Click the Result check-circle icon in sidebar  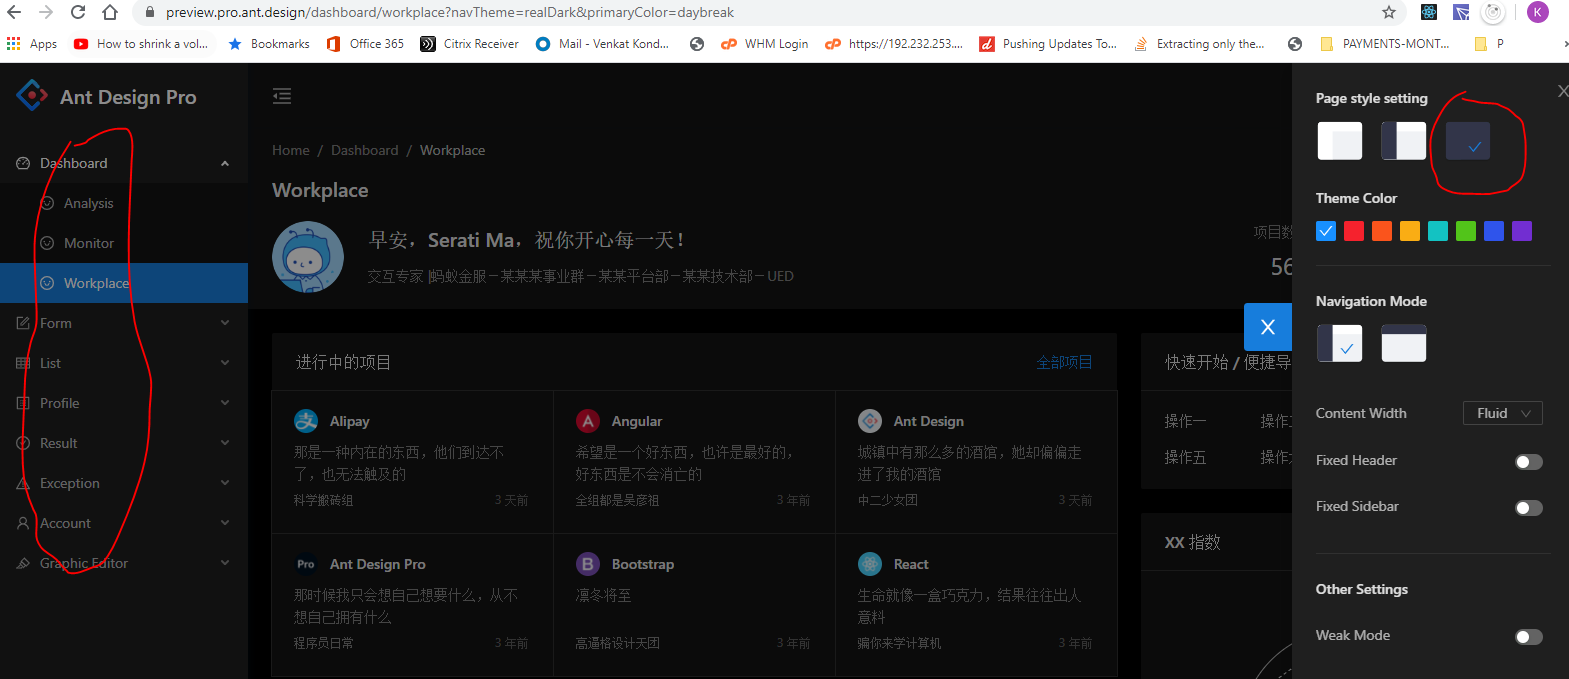point(23,443)
